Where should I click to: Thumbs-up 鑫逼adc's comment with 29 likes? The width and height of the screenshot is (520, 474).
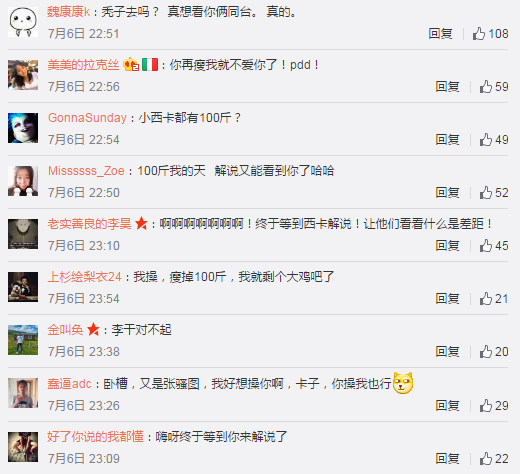pos(494,406)
